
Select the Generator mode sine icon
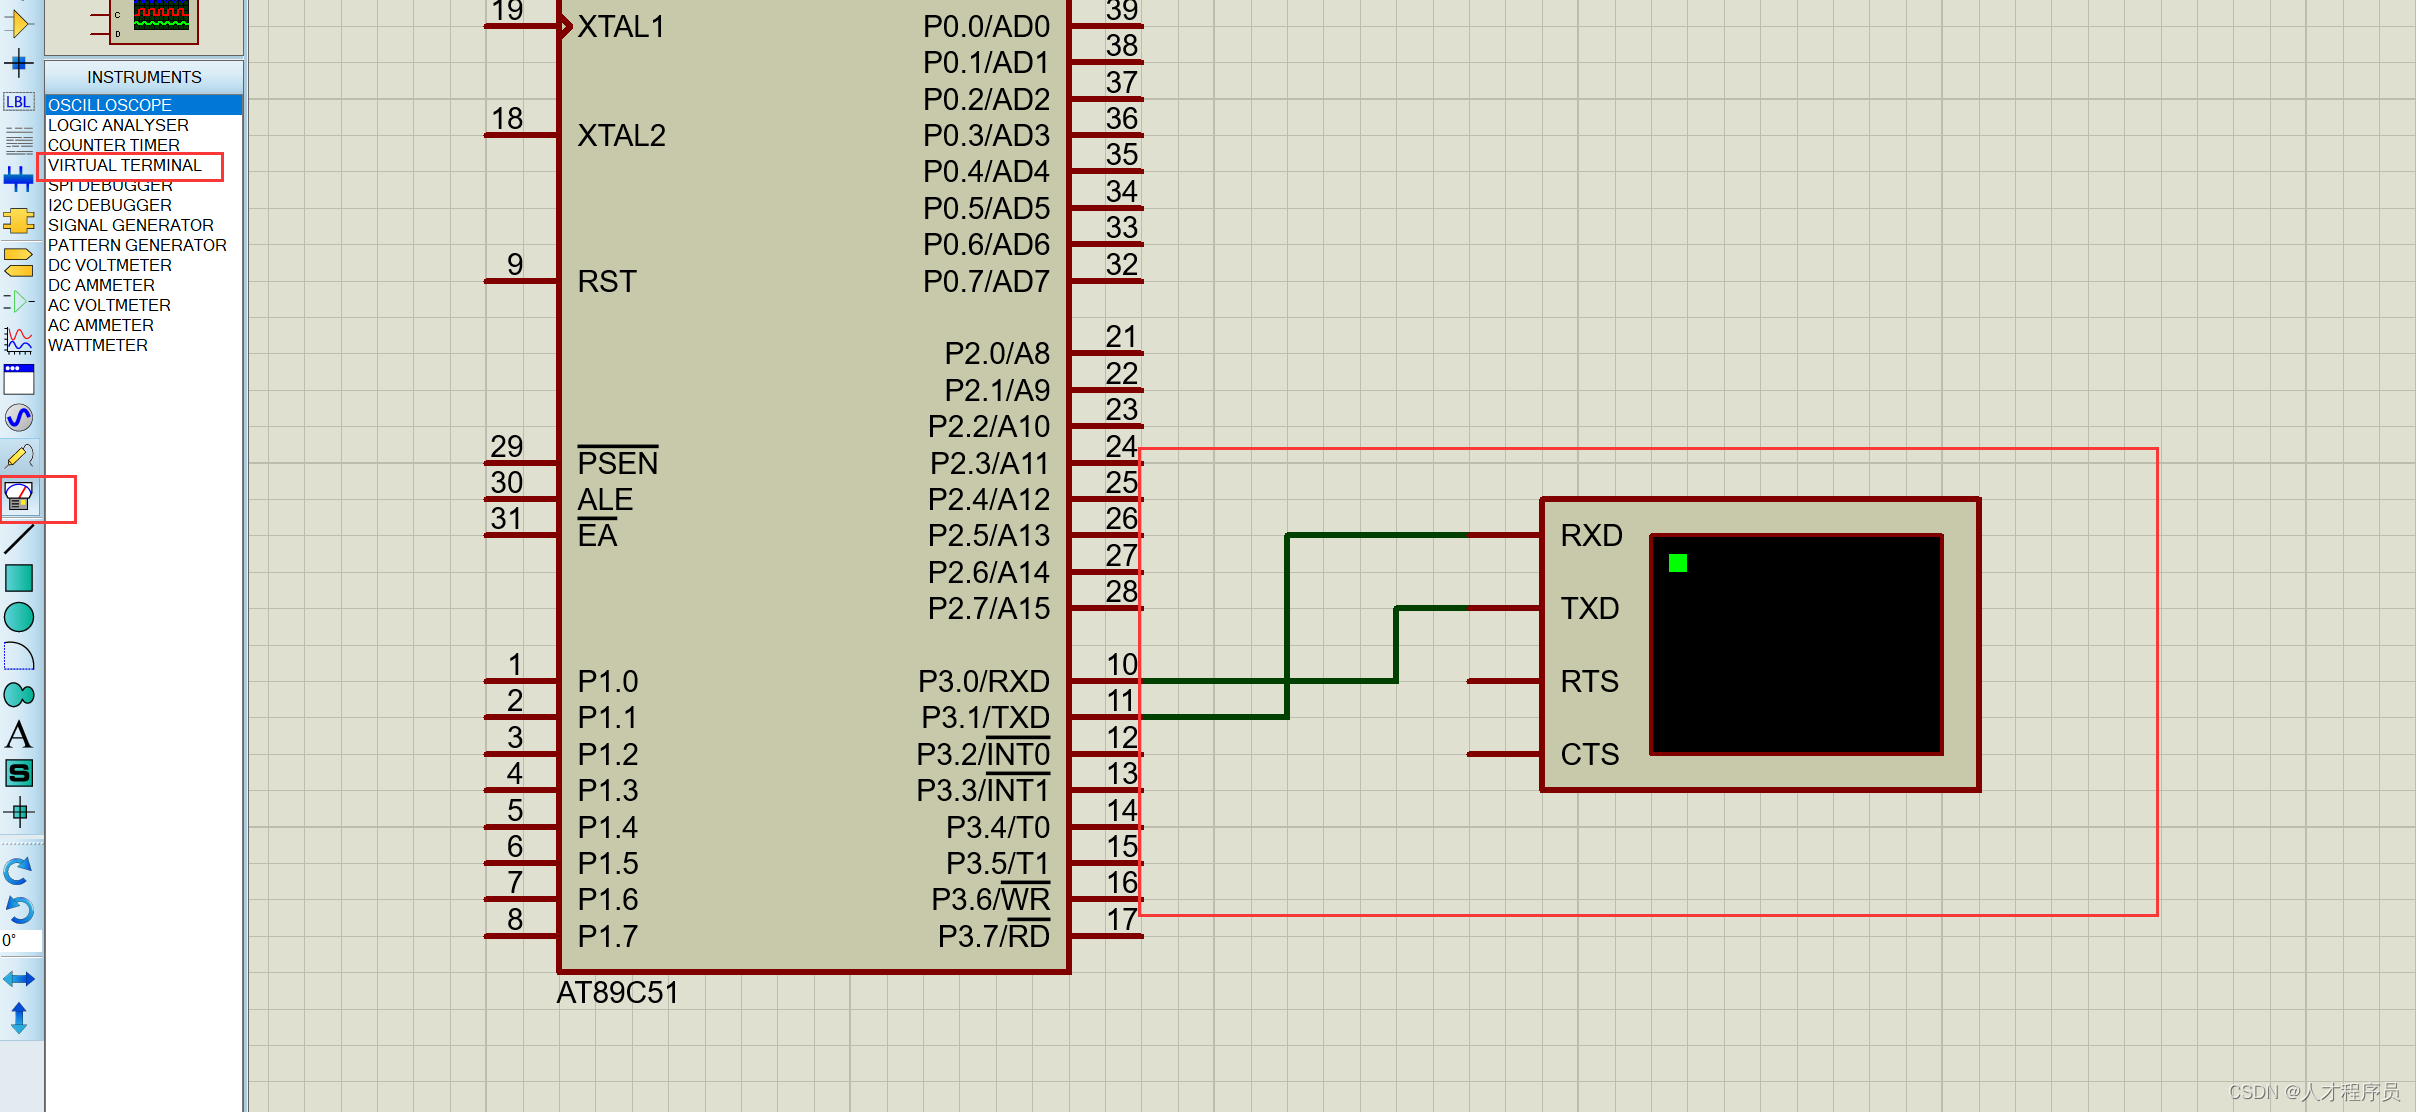[x=19, y=418]
